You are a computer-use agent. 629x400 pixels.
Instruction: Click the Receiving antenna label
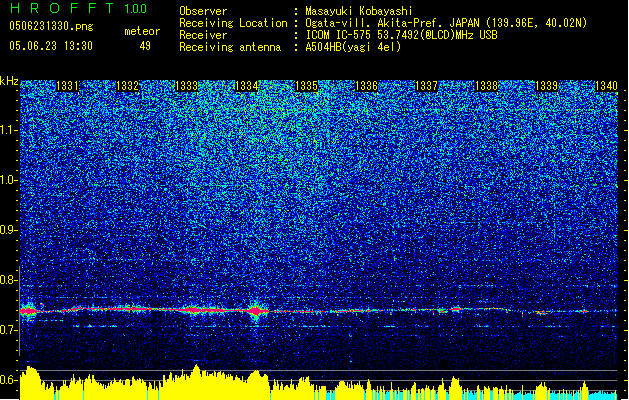point(230,47)
